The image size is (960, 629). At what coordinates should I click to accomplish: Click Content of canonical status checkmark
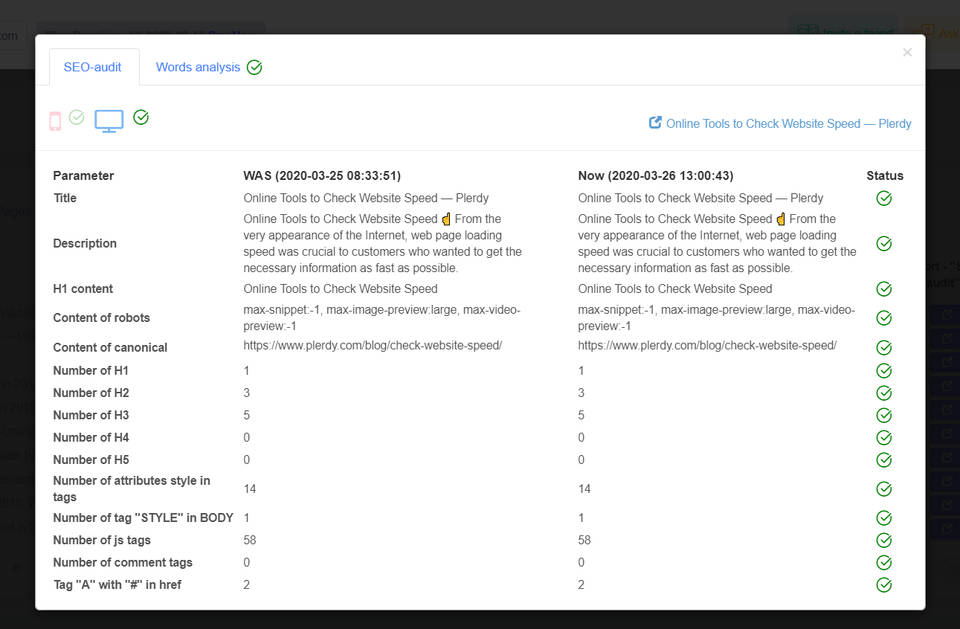tap(884, 348)
